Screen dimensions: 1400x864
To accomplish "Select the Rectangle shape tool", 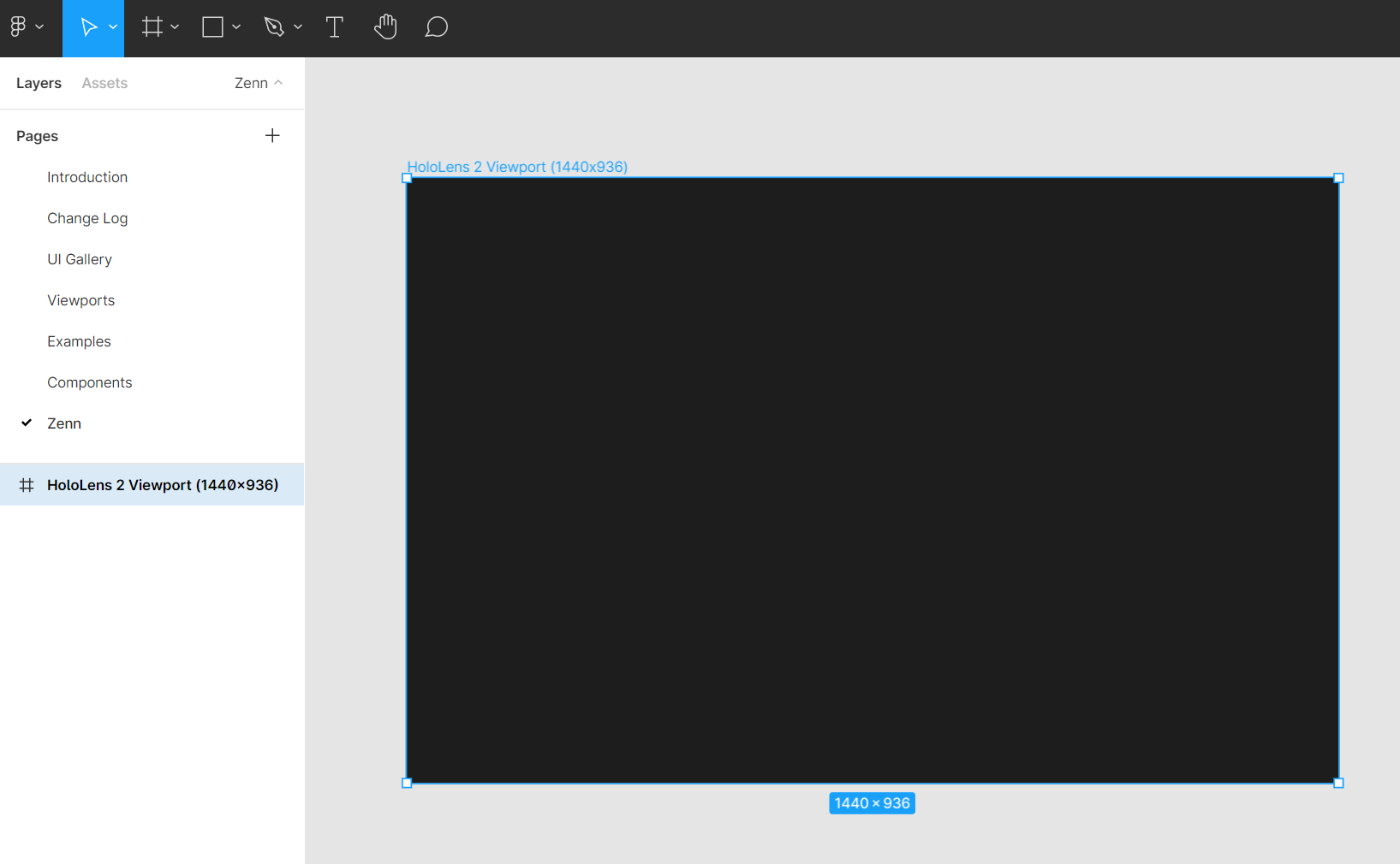I will [212, 27].
